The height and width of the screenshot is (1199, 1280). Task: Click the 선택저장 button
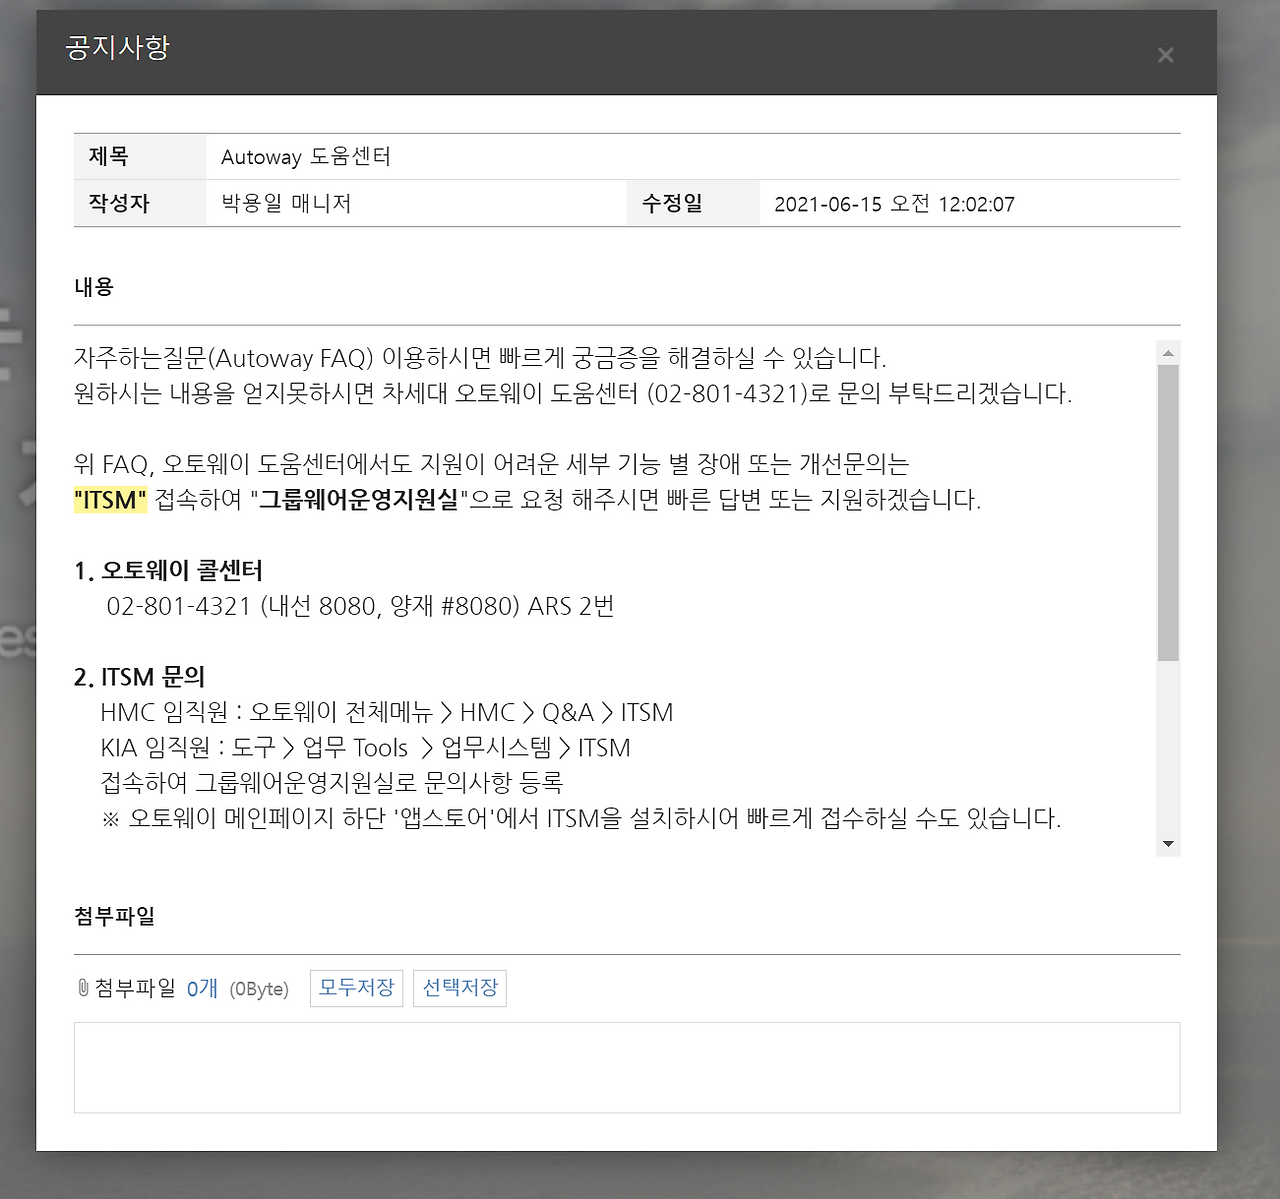pyautogui.click(x=459, y=988)
